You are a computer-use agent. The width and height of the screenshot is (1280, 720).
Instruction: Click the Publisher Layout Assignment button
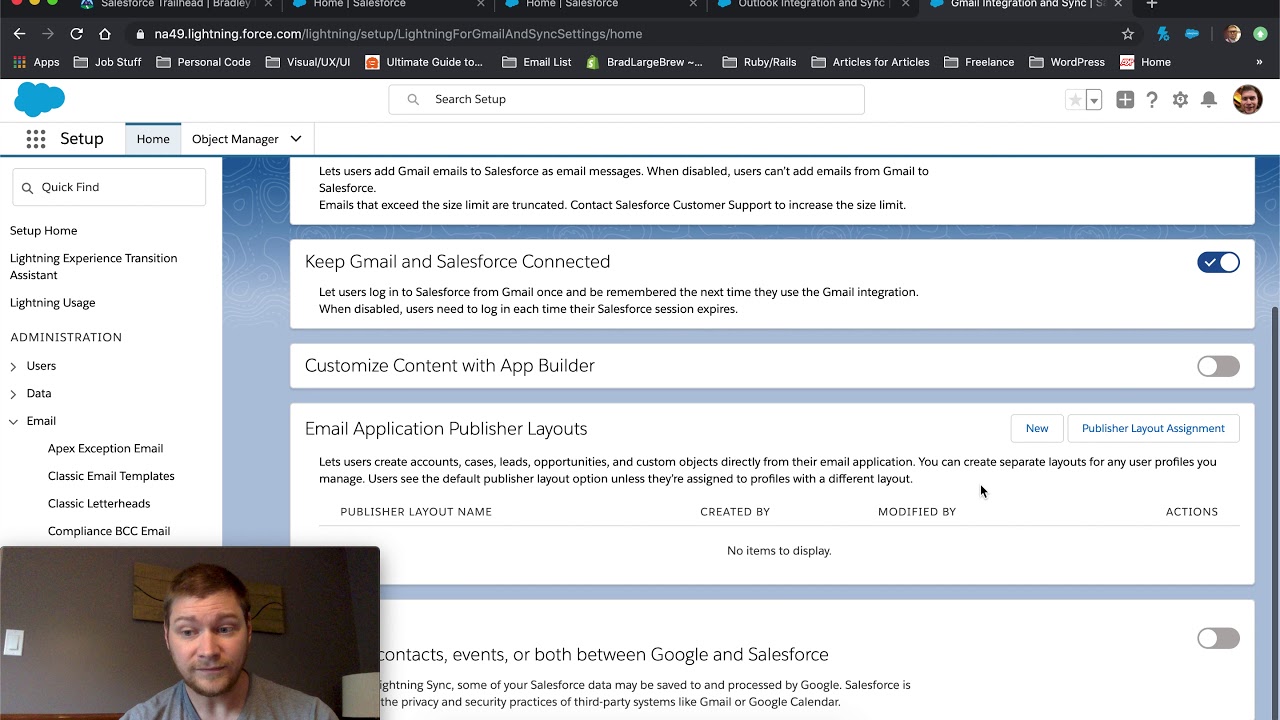(x=1153, y=428)
